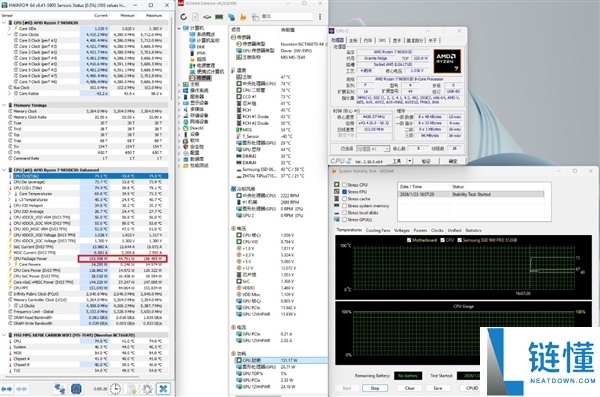The width and height of the screenshot is (600, 397).
Task: Select Stability Test Started log entry
Action: click(471, 194)
